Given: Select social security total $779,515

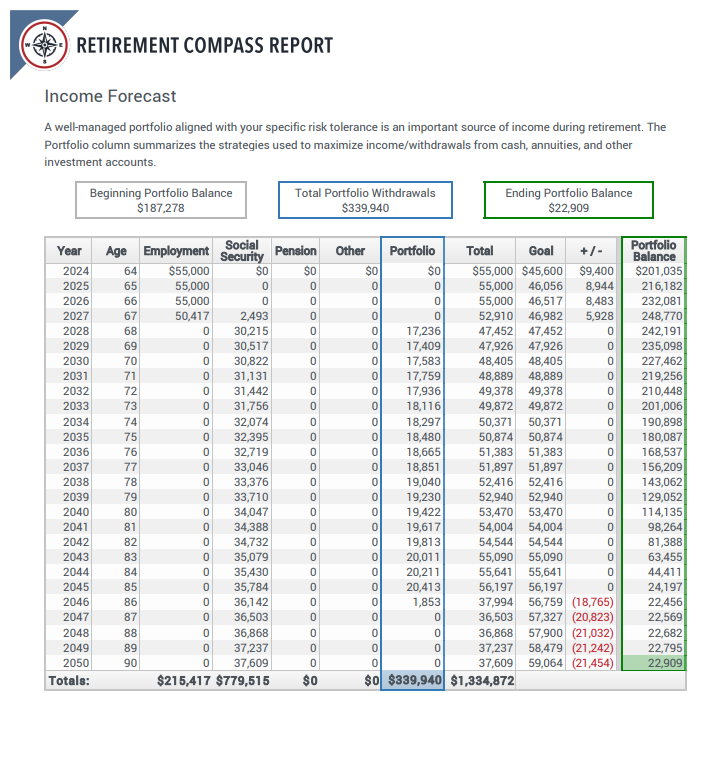Looking at the screenshot, I should 242,681.
